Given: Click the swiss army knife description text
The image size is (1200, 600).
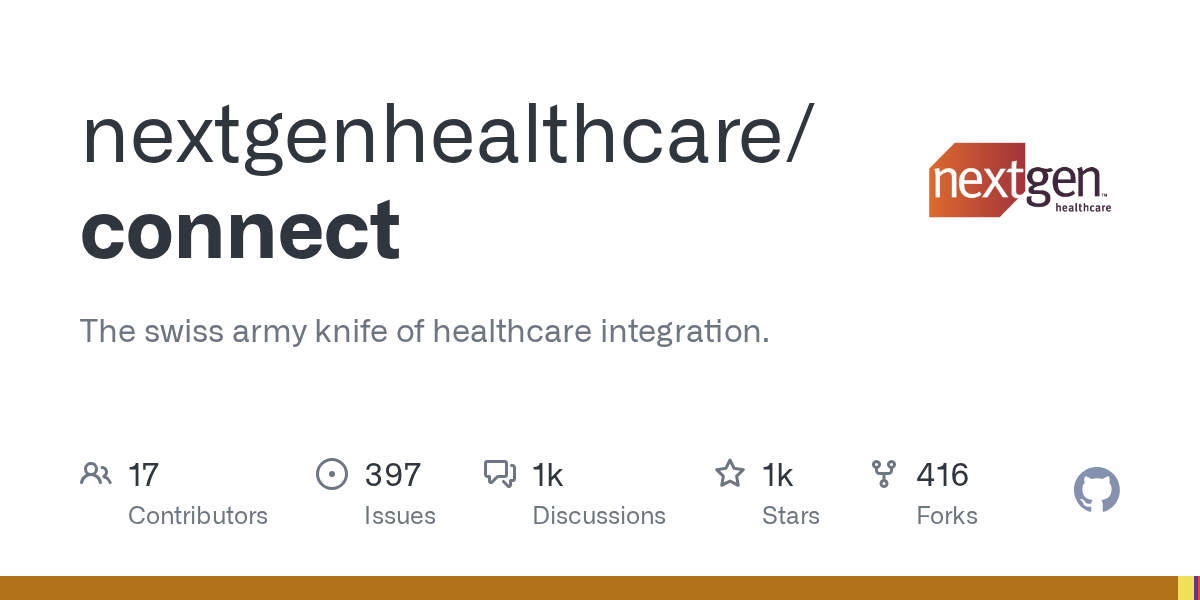Looking at the screenshot, I should tap(424, 331).
